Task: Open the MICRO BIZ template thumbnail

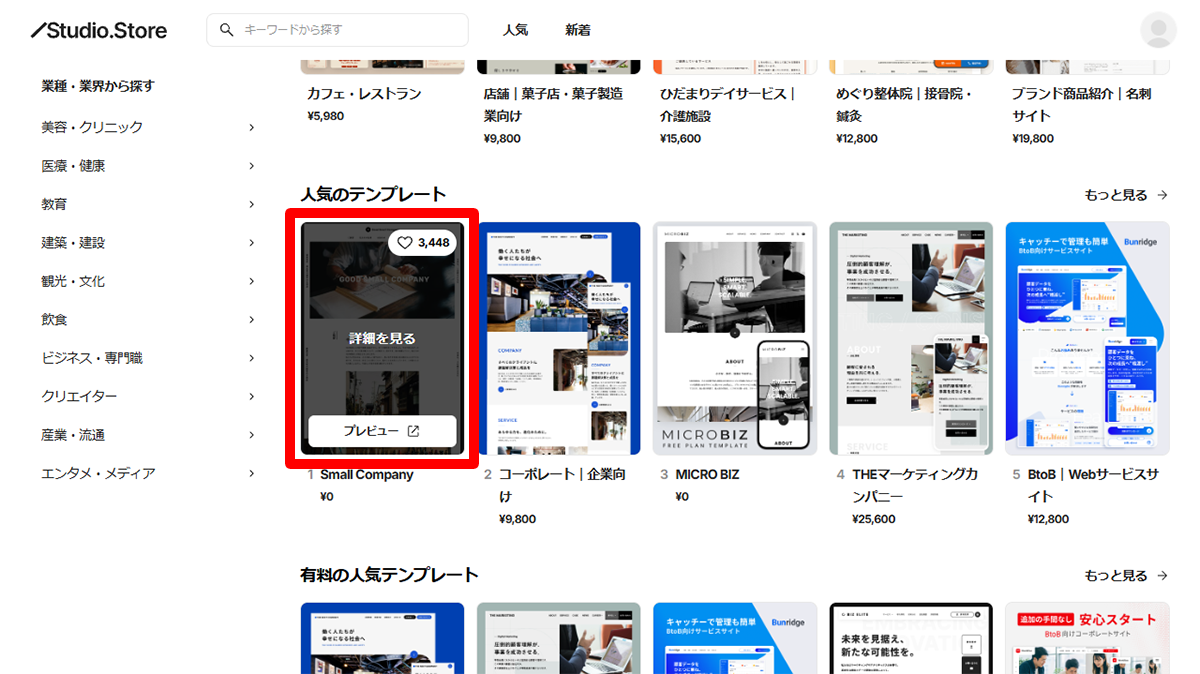Action: tap(734, 339)
